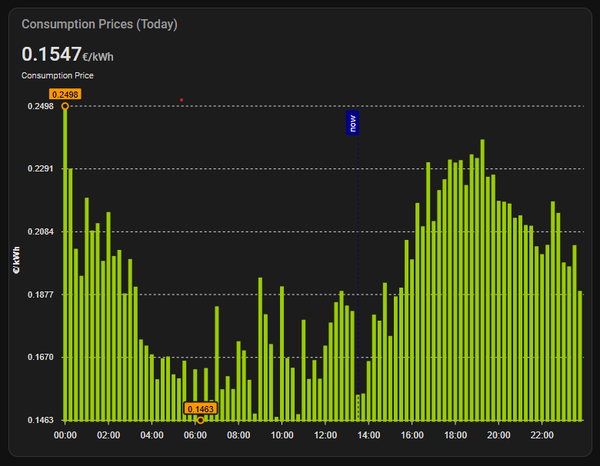Click the orange 0.1463 minimum price label
Viewport: 600px width, 466px height.
pyautogui.click(x=200, y=408)
